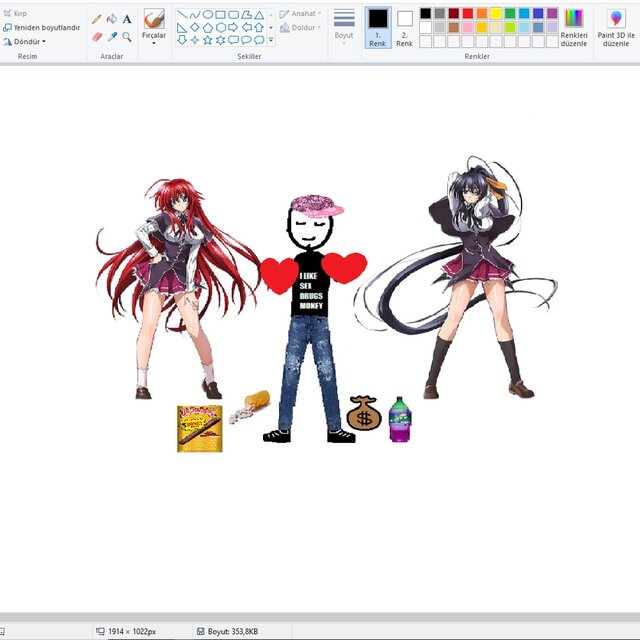Choose the Up arrow shape

click(x=259, y=28)
